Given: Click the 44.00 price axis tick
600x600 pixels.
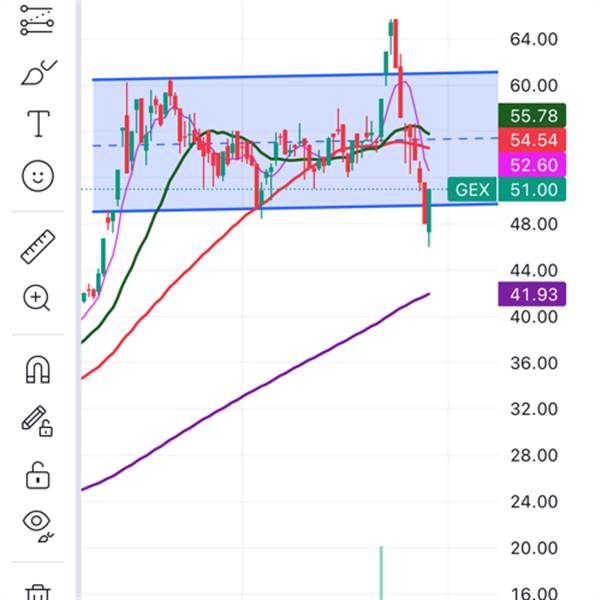Looking at the screenshot, I should click(533, 271).
